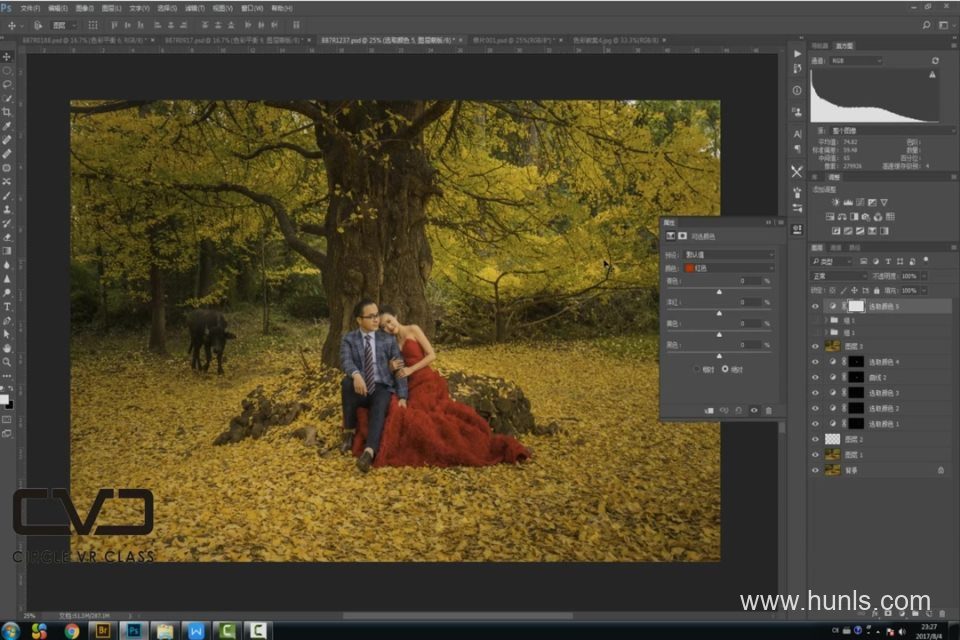Open the blend mode dropdown showing 正常

point(838,275)
